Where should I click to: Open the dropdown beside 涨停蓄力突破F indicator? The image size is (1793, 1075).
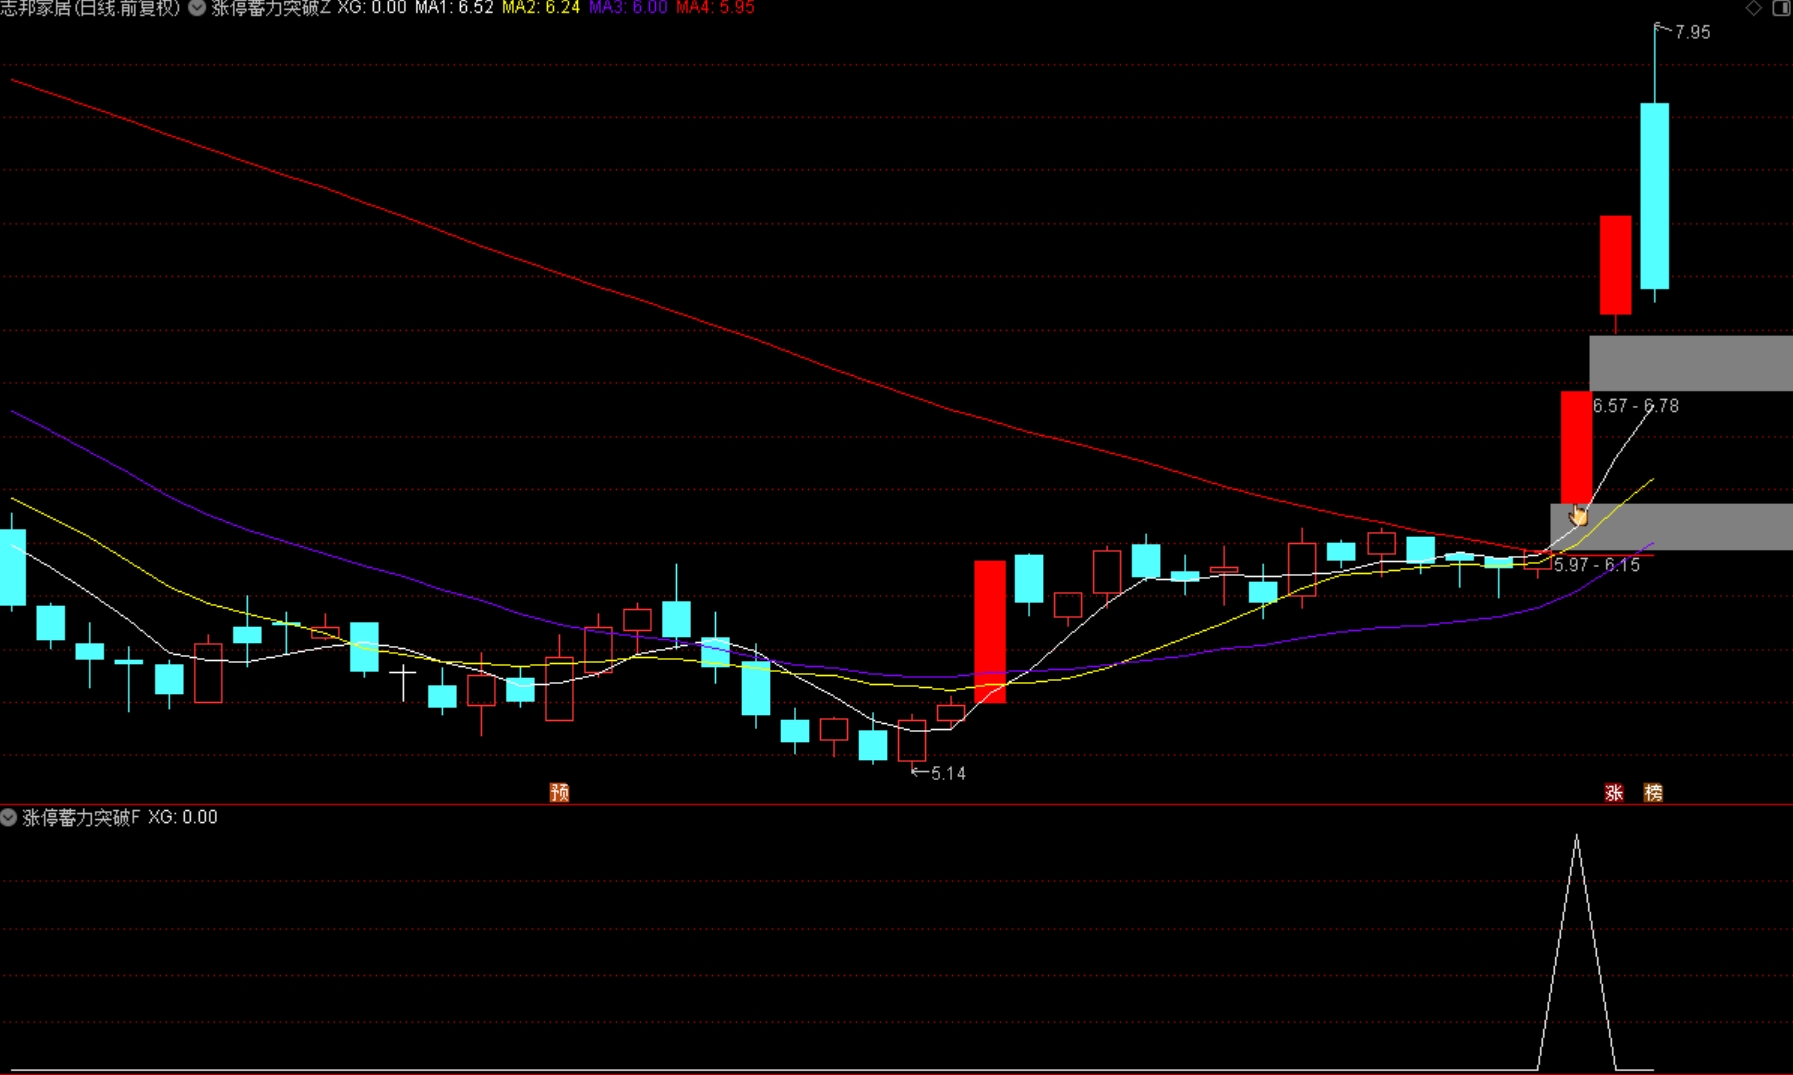click(9, 817)
